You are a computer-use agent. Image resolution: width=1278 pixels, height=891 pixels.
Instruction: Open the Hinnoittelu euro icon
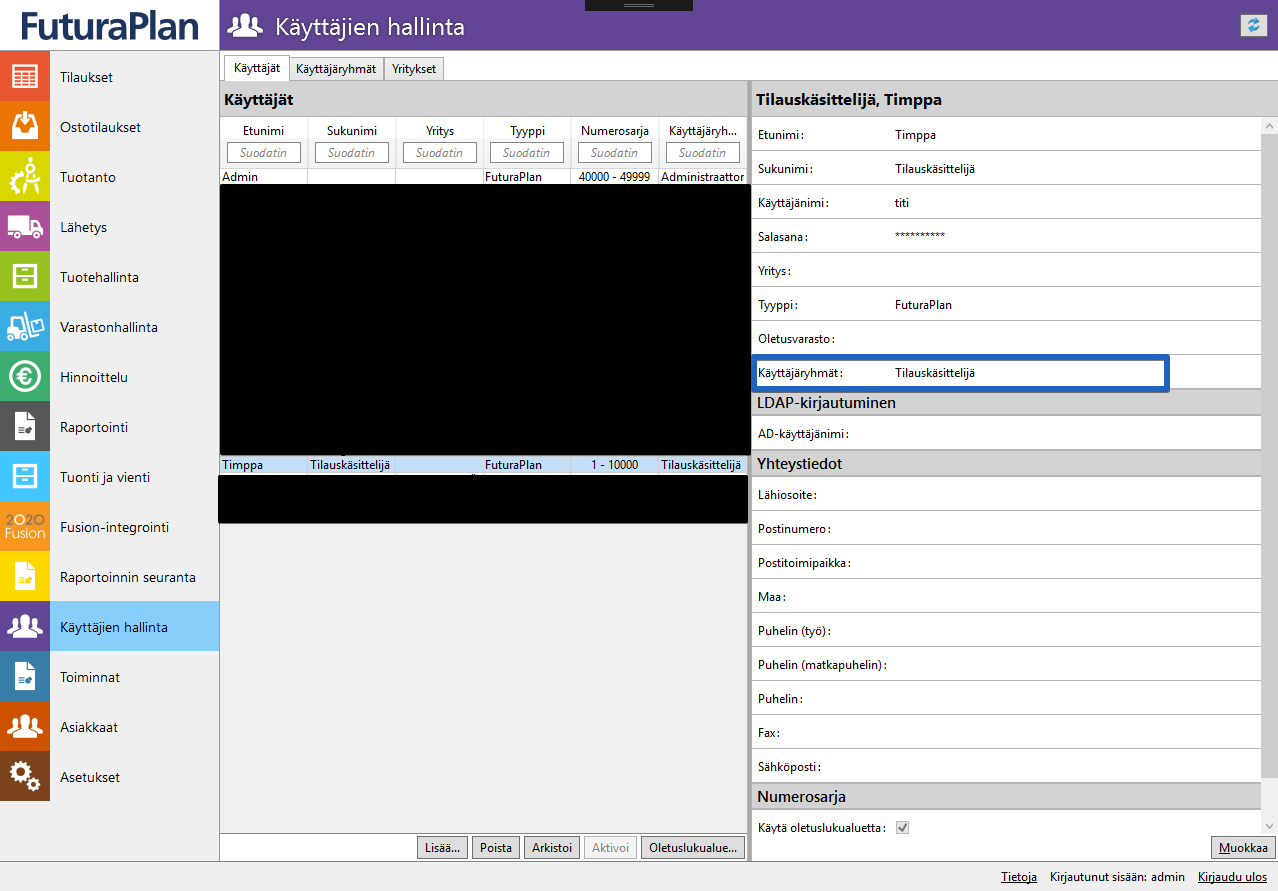coord(25,377)
